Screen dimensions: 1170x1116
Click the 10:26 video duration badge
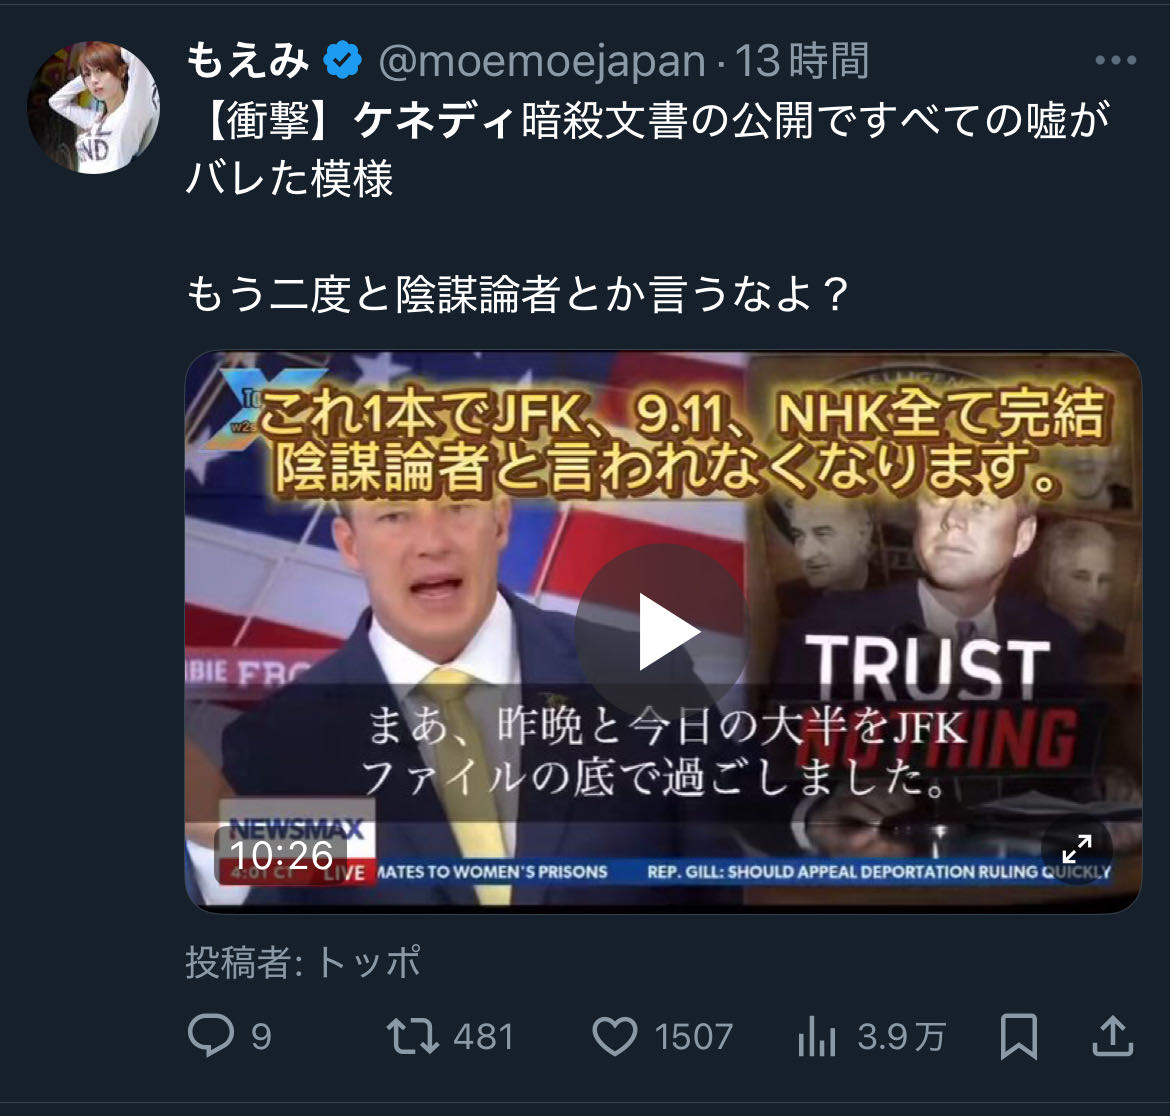281,855
